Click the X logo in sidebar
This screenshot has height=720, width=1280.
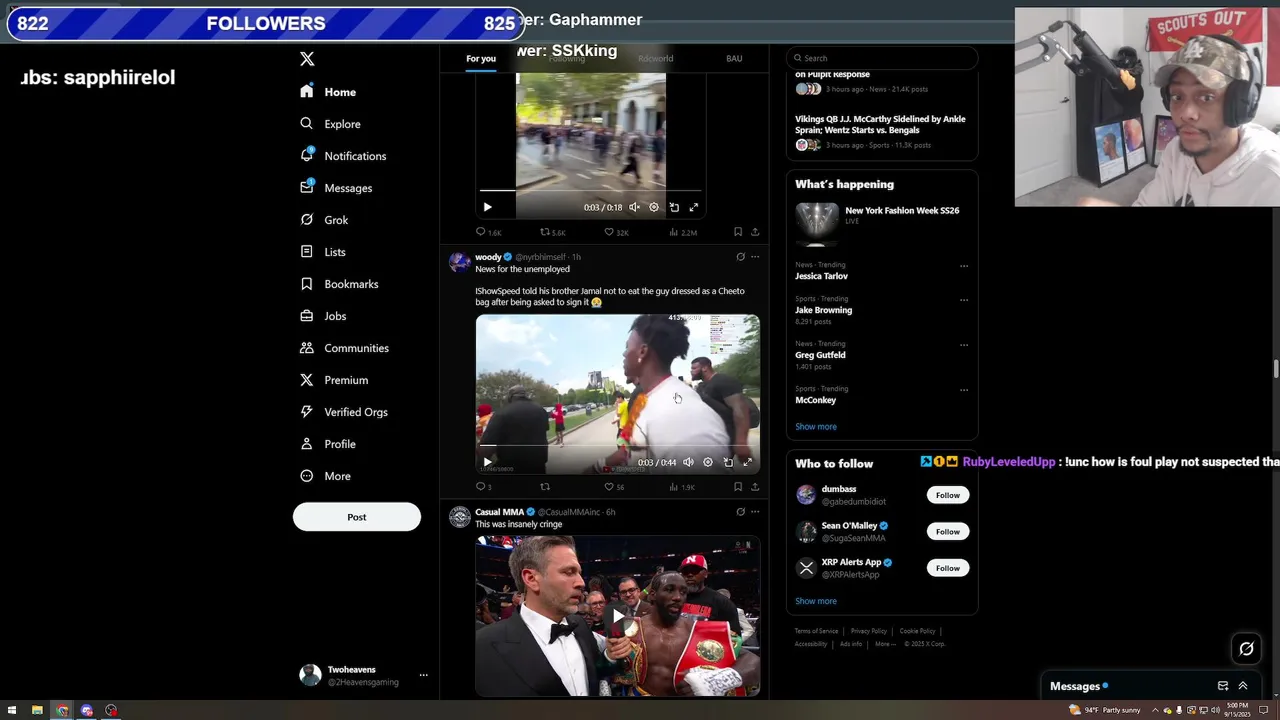pos(307,59)
